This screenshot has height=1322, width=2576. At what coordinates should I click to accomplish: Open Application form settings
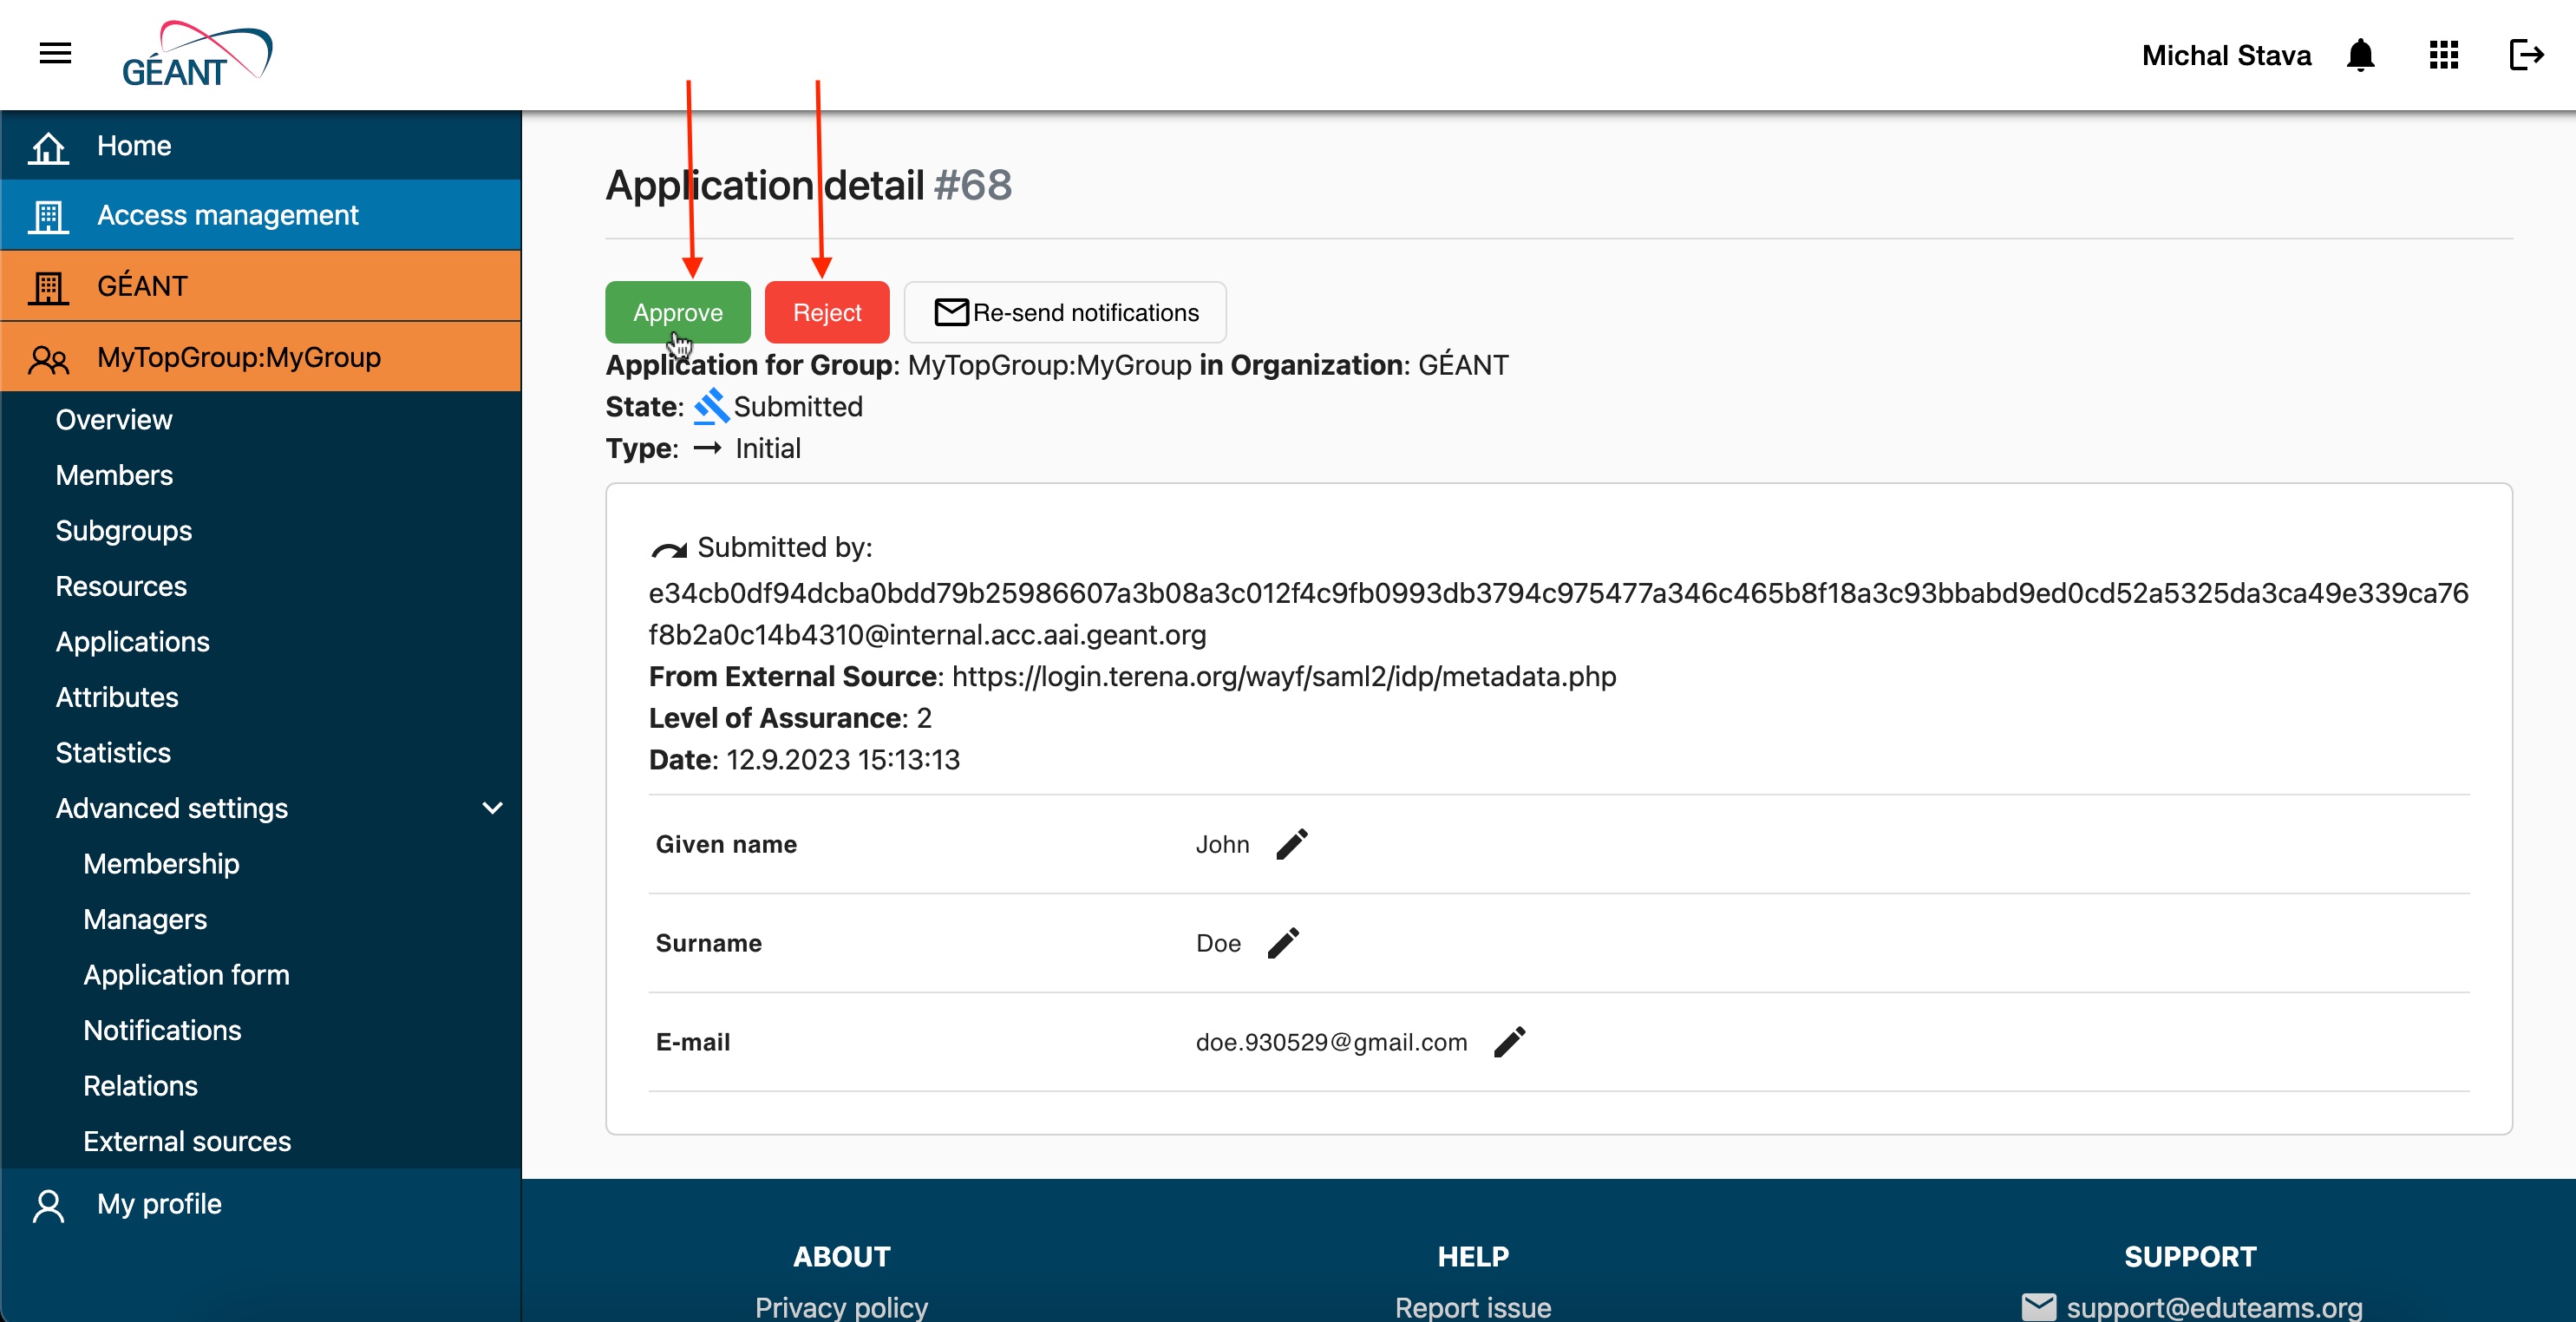(186, 975)
